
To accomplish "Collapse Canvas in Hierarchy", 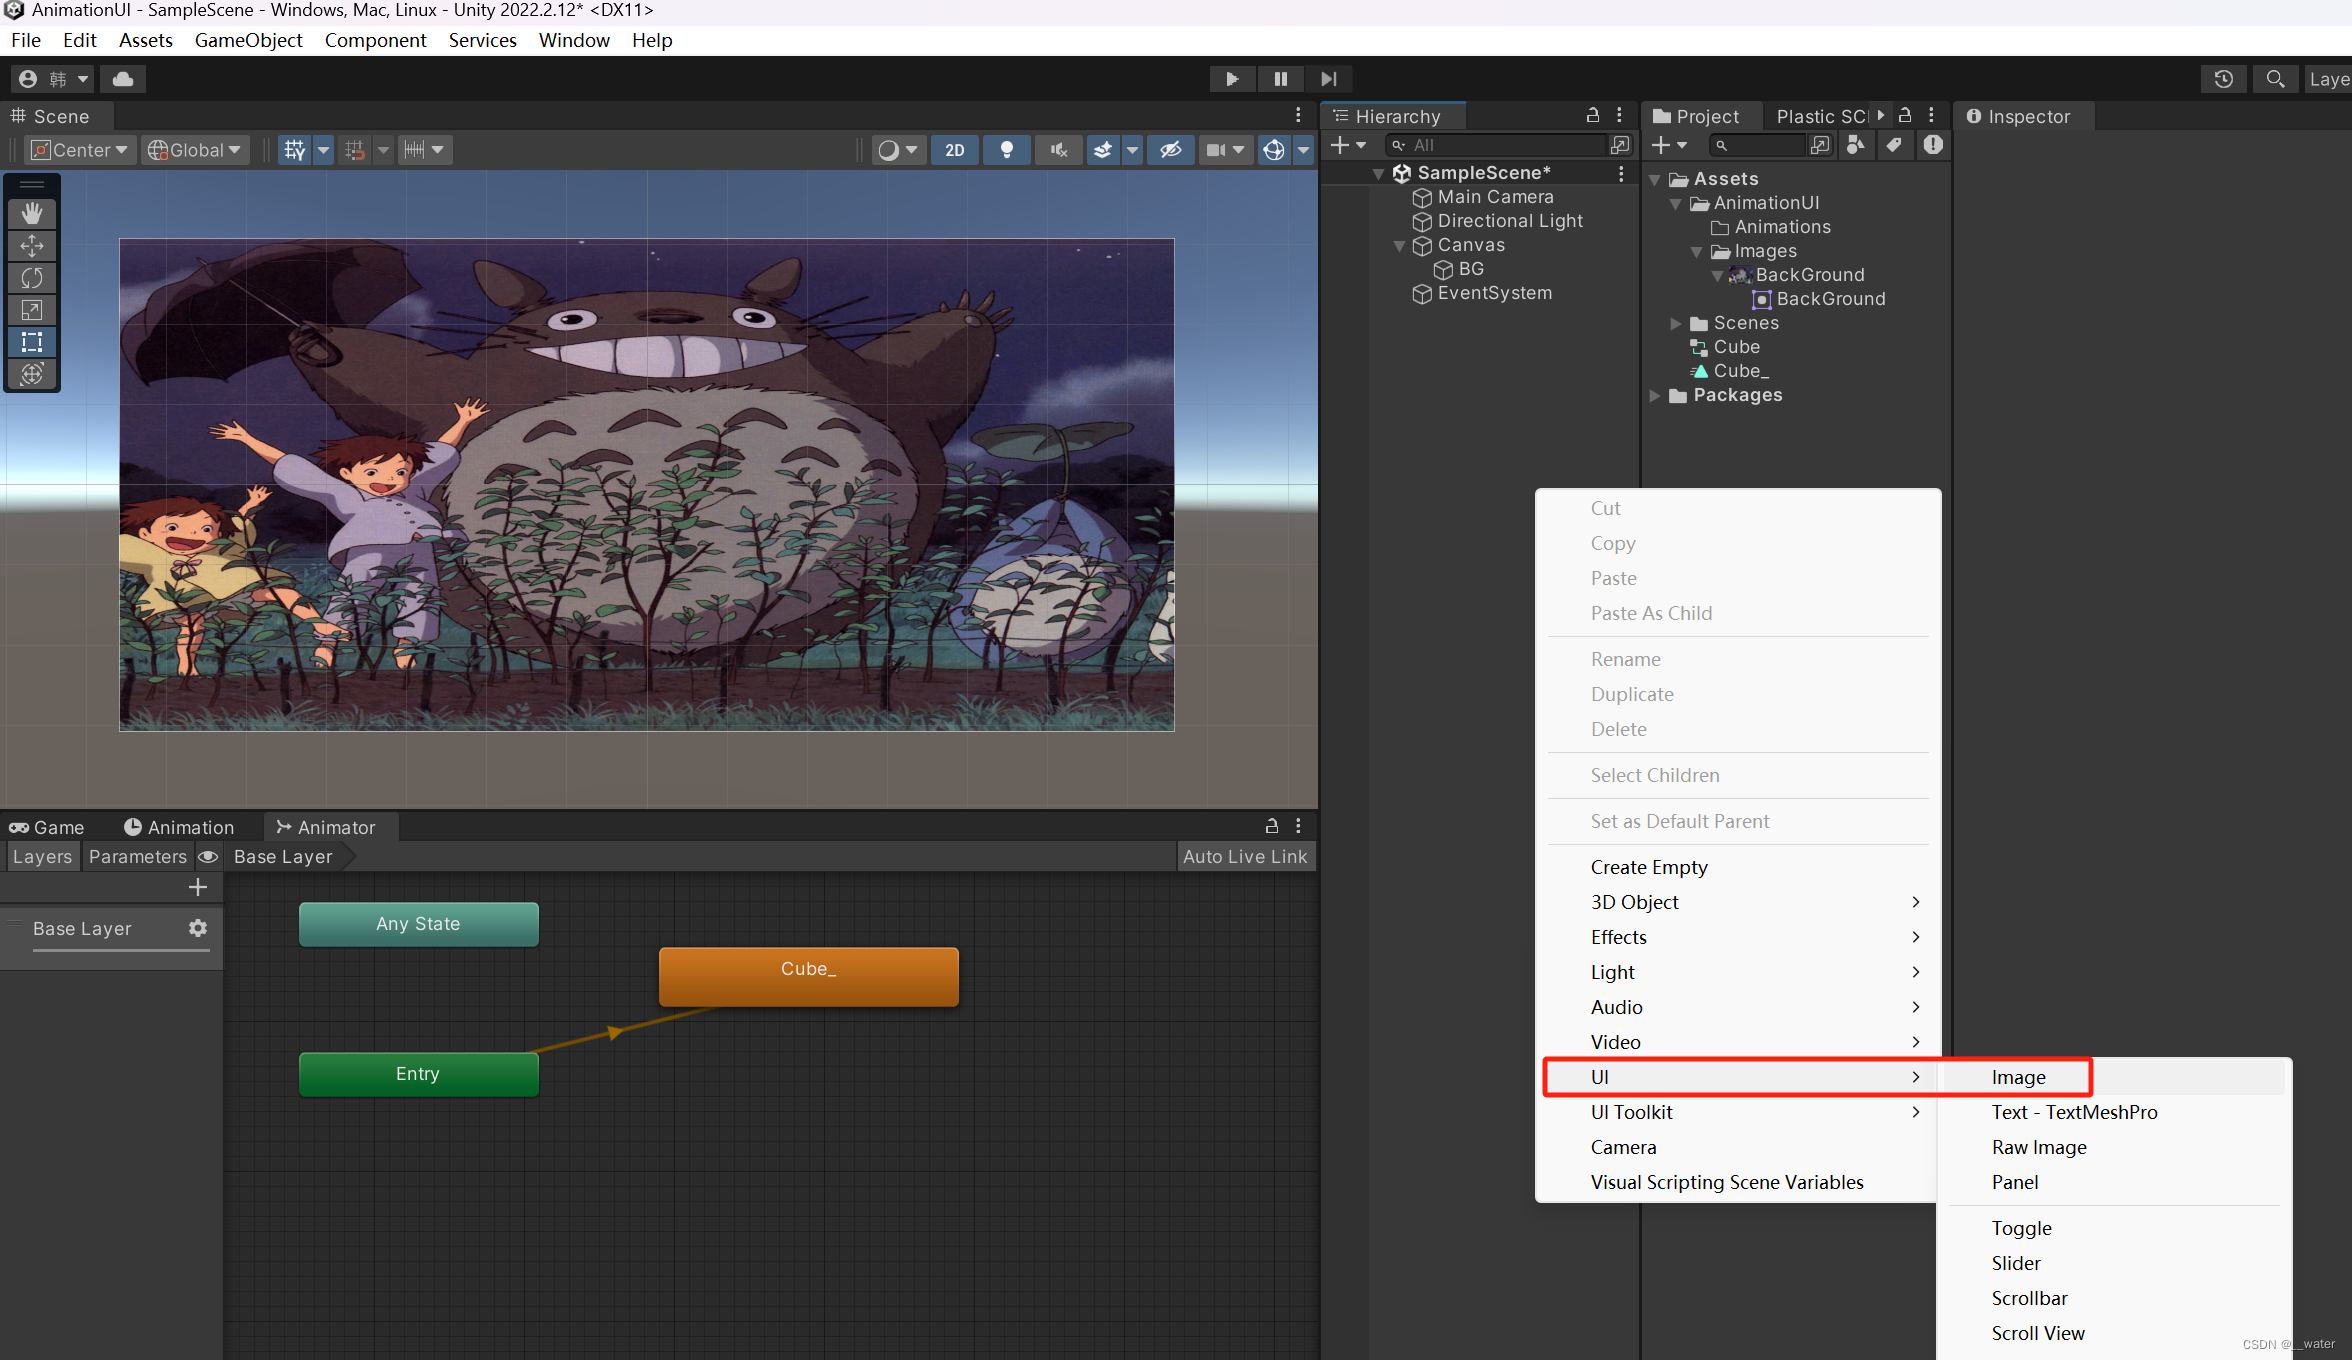I will coord(1400,246).
